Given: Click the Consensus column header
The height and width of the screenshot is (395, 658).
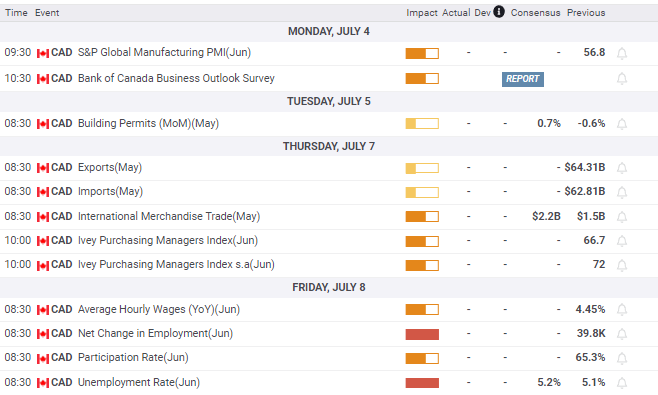Looking at the screenshot, I should pyautogui.click(x=535, y=13).
